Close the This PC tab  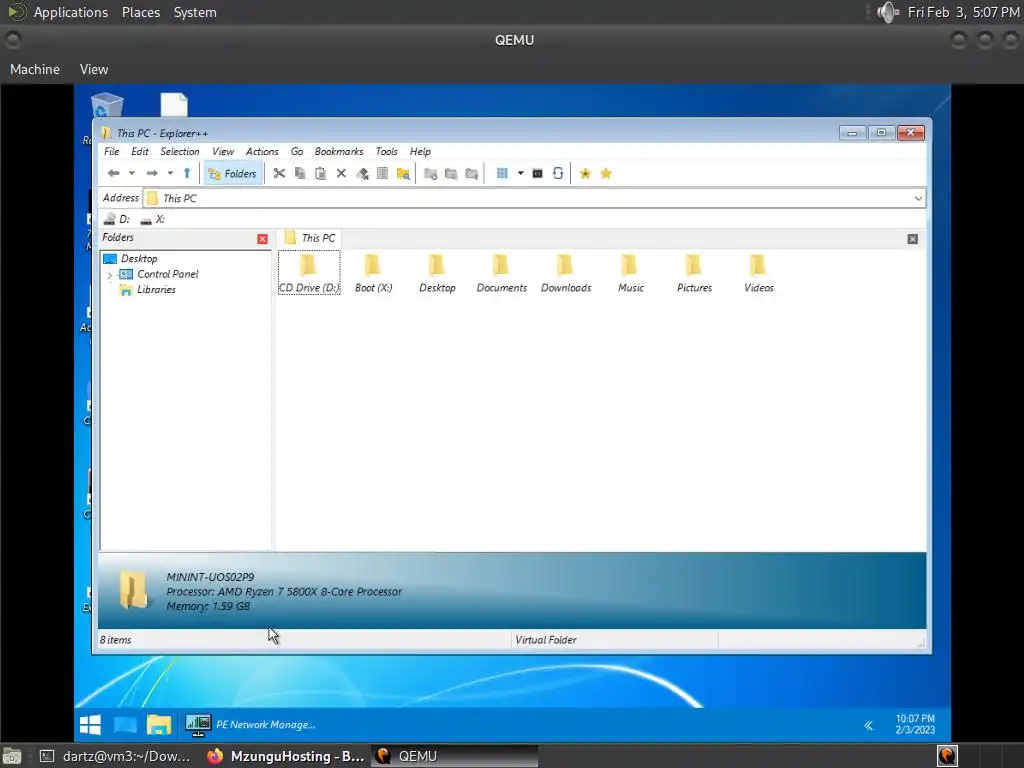coord(913,239)
